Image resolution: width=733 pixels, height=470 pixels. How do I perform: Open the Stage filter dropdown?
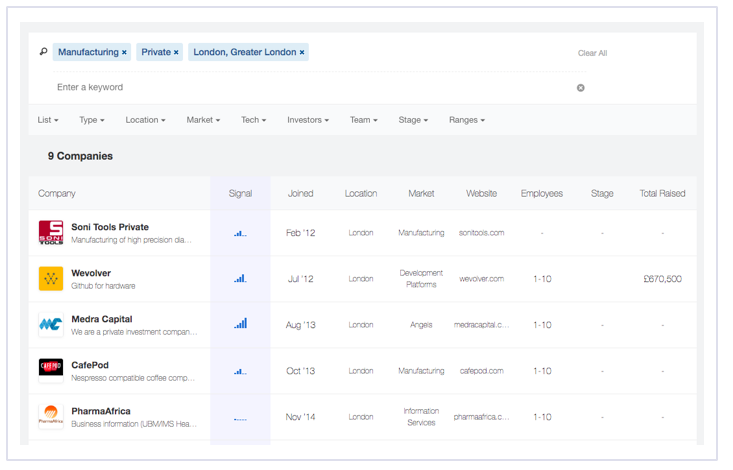413,120
